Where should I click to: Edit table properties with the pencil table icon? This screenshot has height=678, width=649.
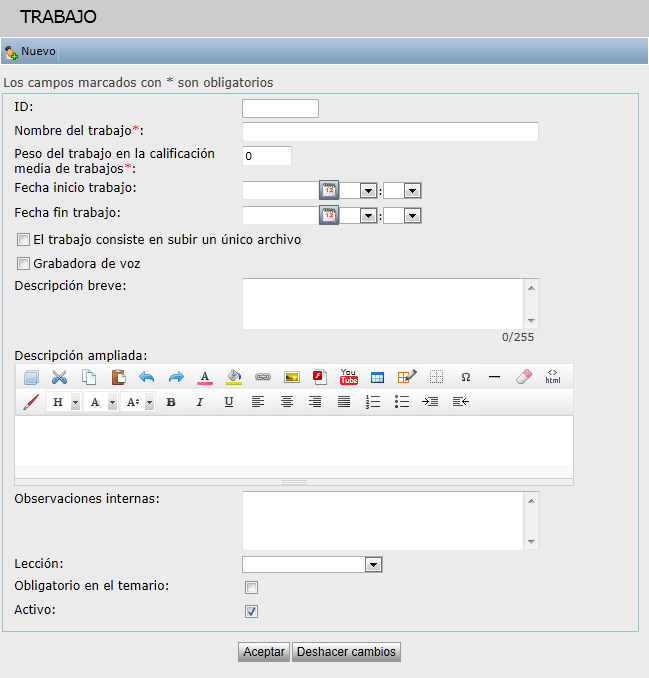(407, 377)
